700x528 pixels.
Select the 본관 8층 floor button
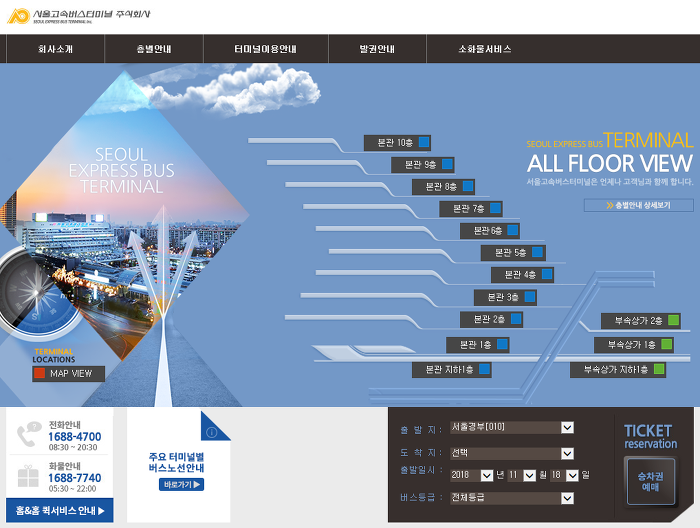443,187
